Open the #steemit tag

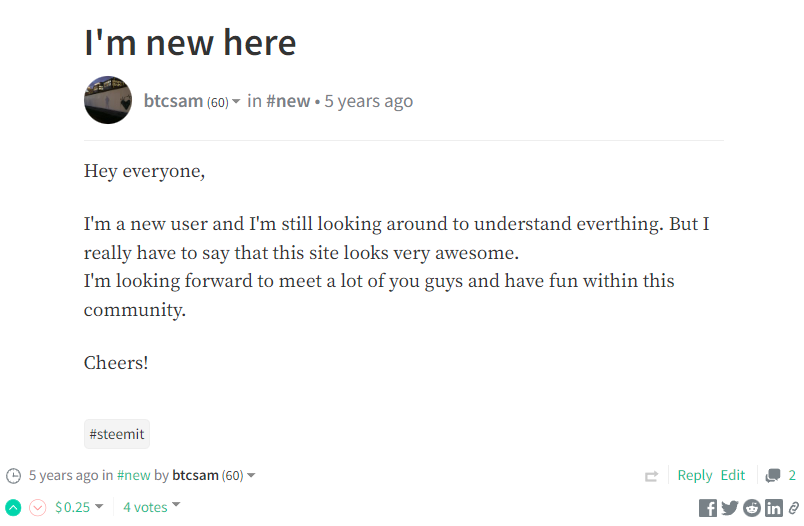tap(117, 434)
